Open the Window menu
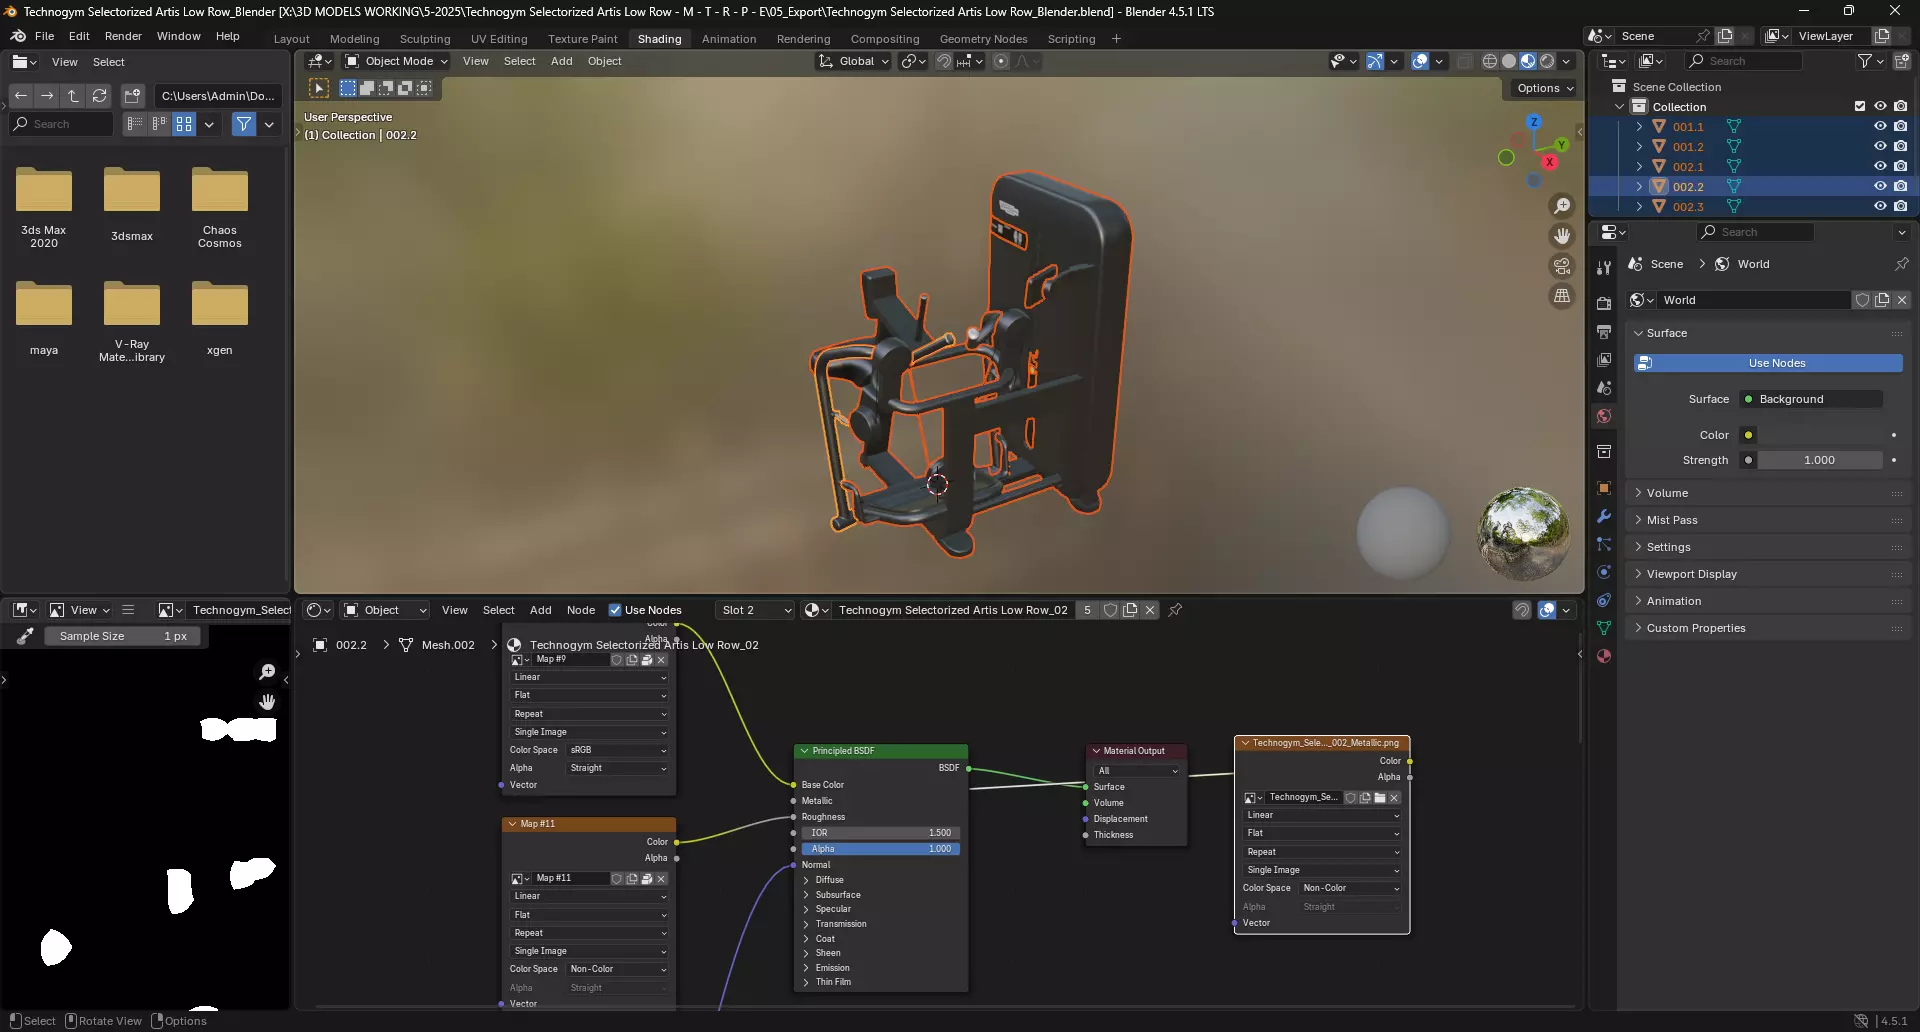 [178, 36]
